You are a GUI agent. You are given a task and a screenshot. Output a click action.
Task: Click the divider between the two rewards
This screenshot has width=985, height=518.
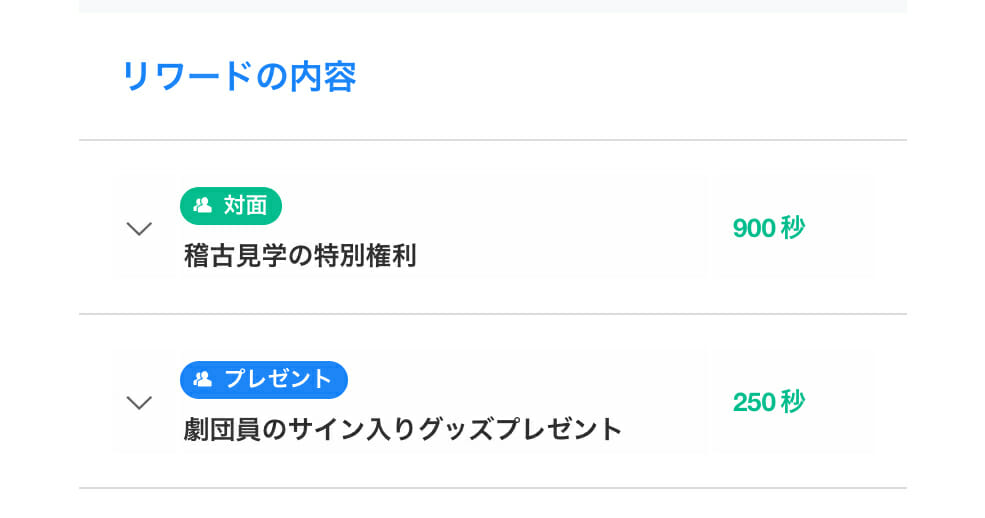[492, 314]
